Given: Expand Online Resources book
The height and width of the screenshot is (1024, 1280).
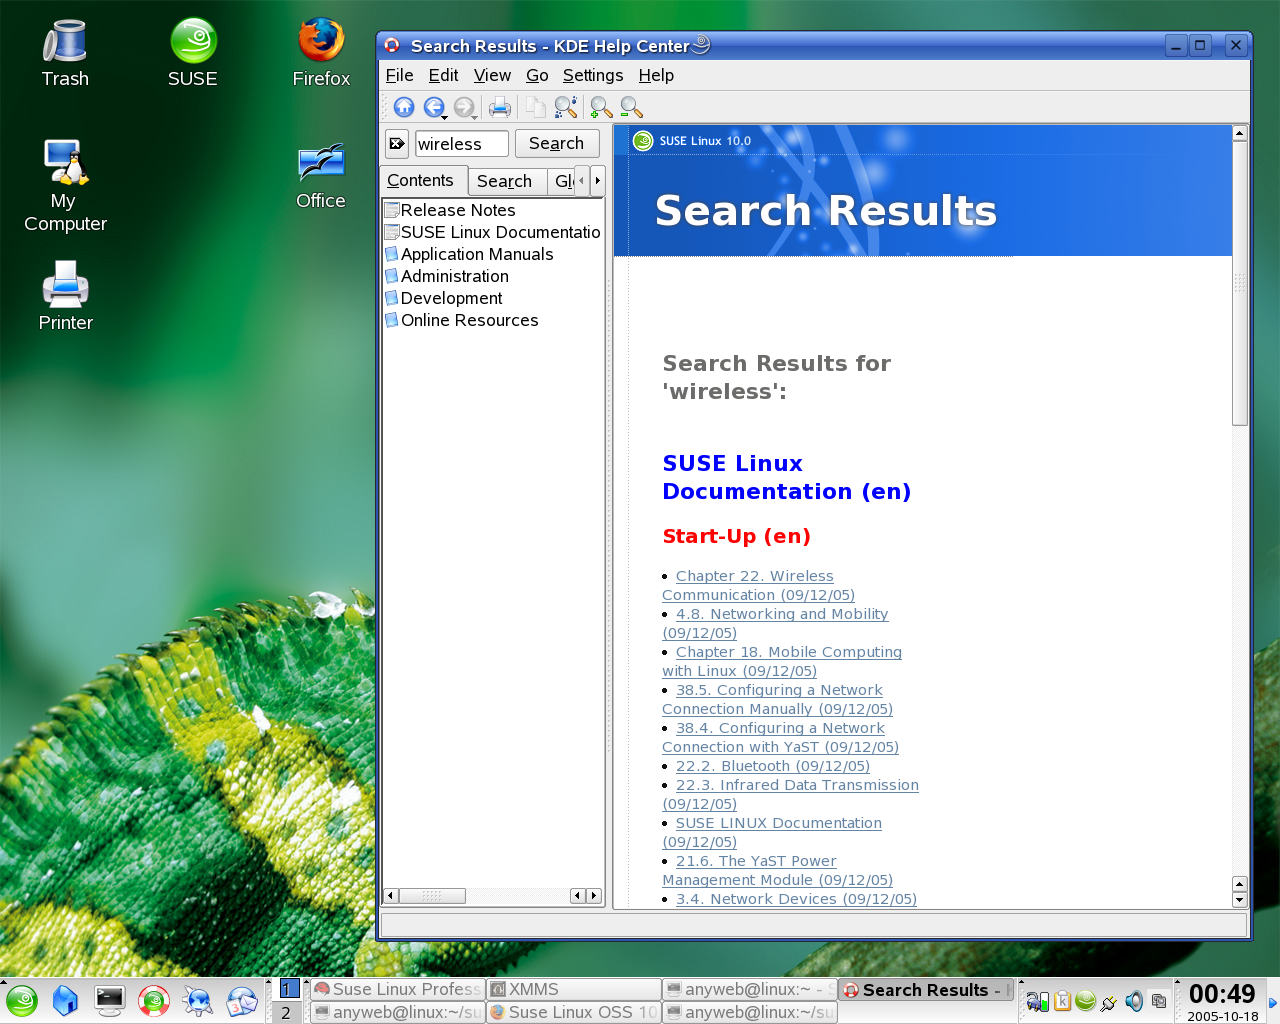Looking at the screenshot, I should point(462,320).
